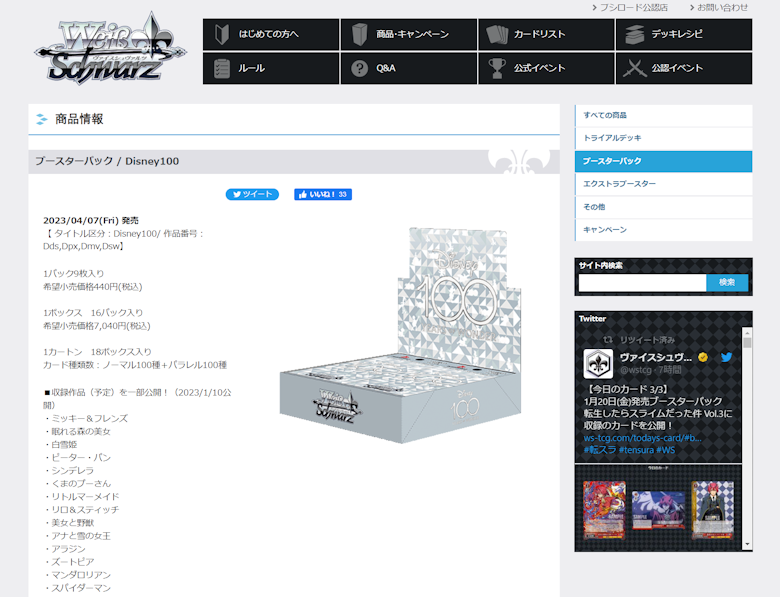Open the デッキレシピ deck stack icon

[634, 34]
